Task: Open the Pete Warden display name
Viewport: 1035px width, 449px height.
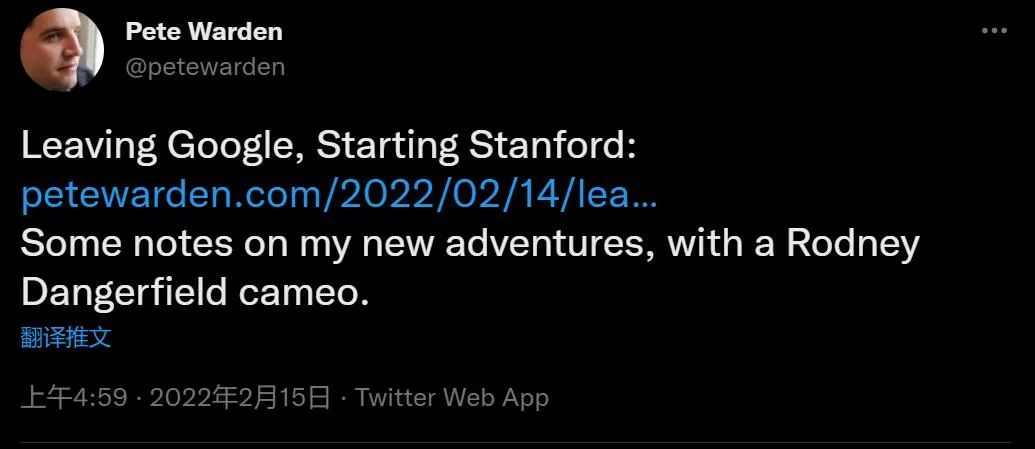Action: (x=203, y=32)
